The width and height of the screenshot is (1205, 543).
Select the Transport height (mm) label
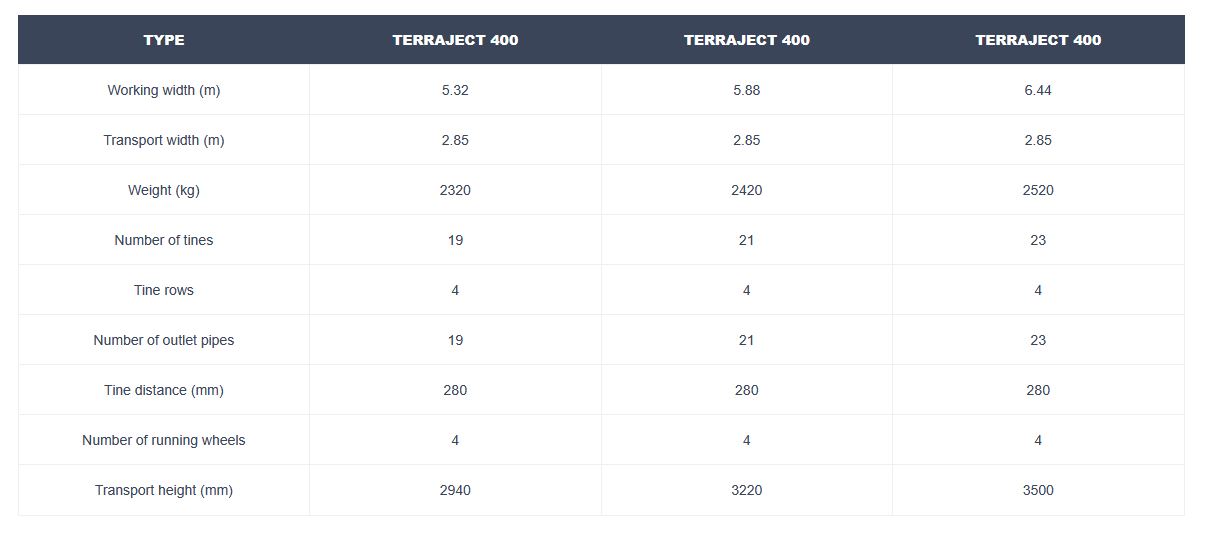(164, 490)
